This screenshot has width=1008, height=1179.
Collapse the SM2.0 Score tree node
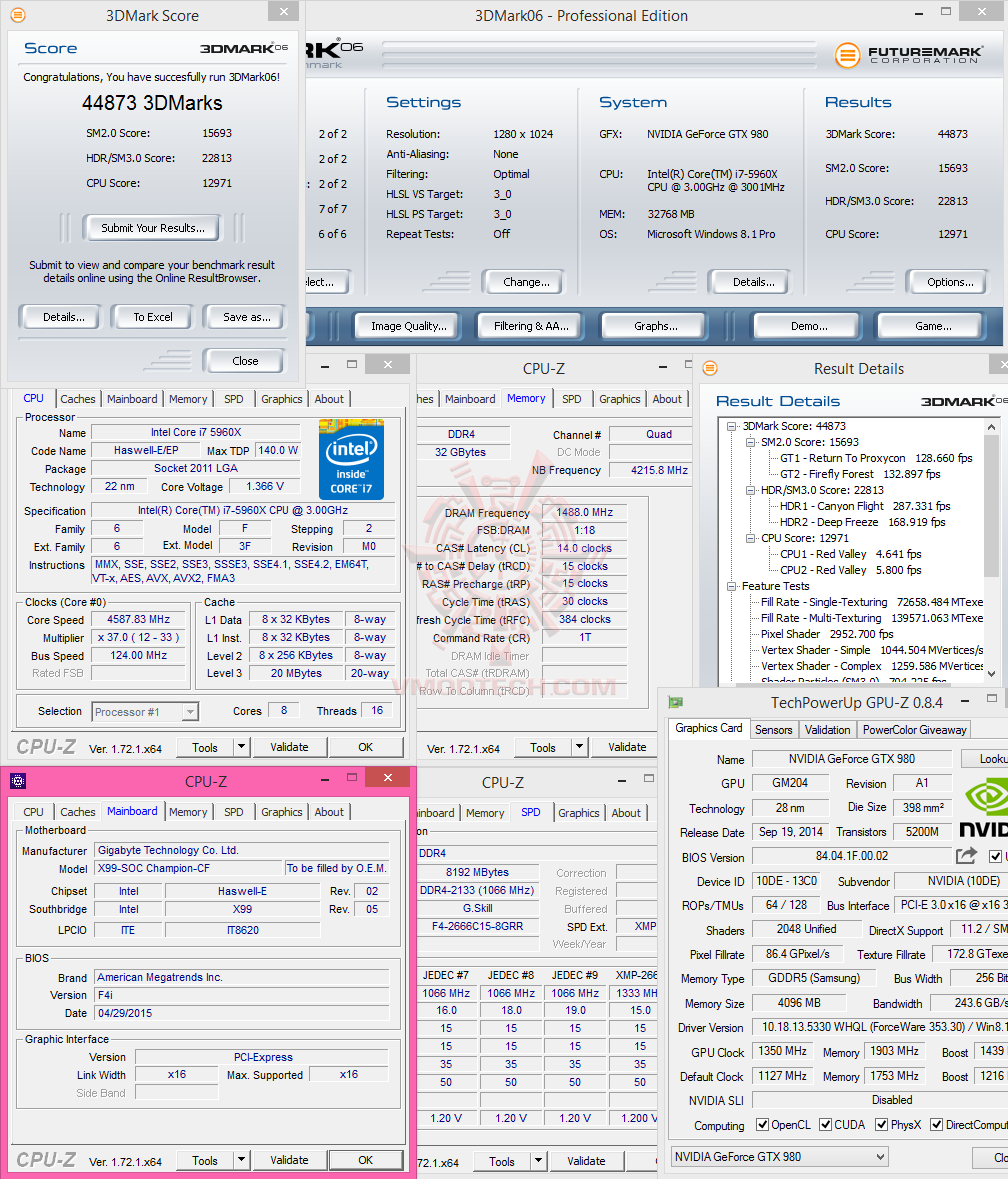[x=749, y=442]
